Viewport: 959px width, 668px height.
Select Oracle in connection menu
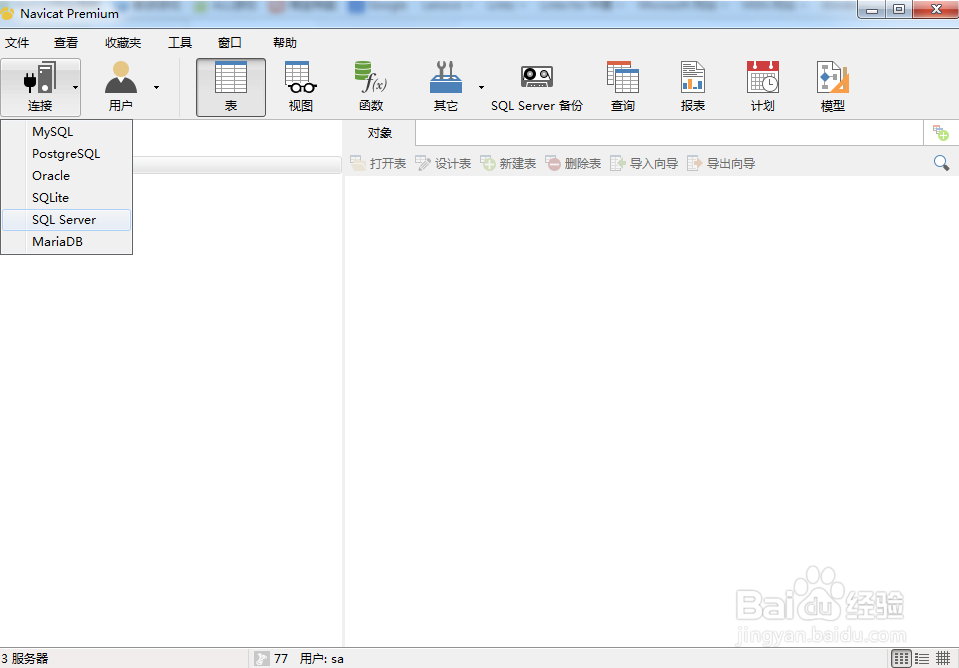(66, 176)
